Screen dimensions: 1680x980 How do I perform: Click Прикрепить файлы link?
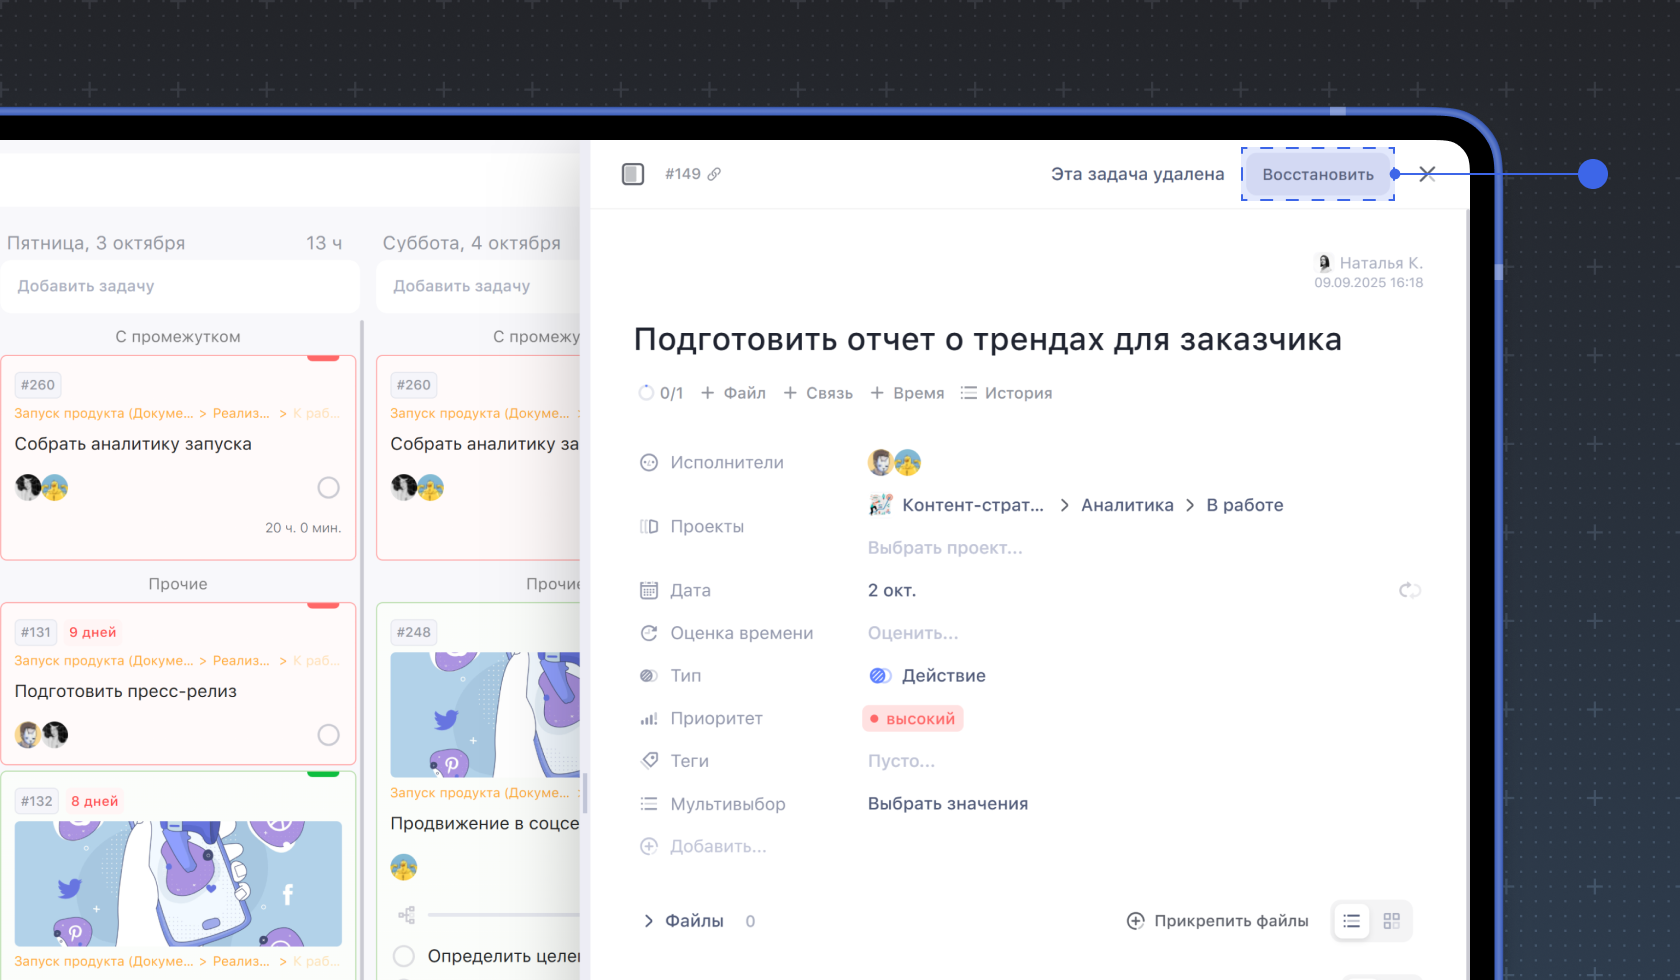[1218, 921]
